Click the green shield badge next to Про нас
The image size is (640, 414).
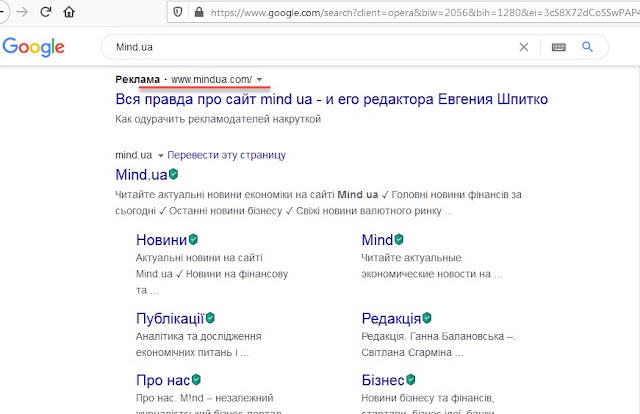pos(196,379)
